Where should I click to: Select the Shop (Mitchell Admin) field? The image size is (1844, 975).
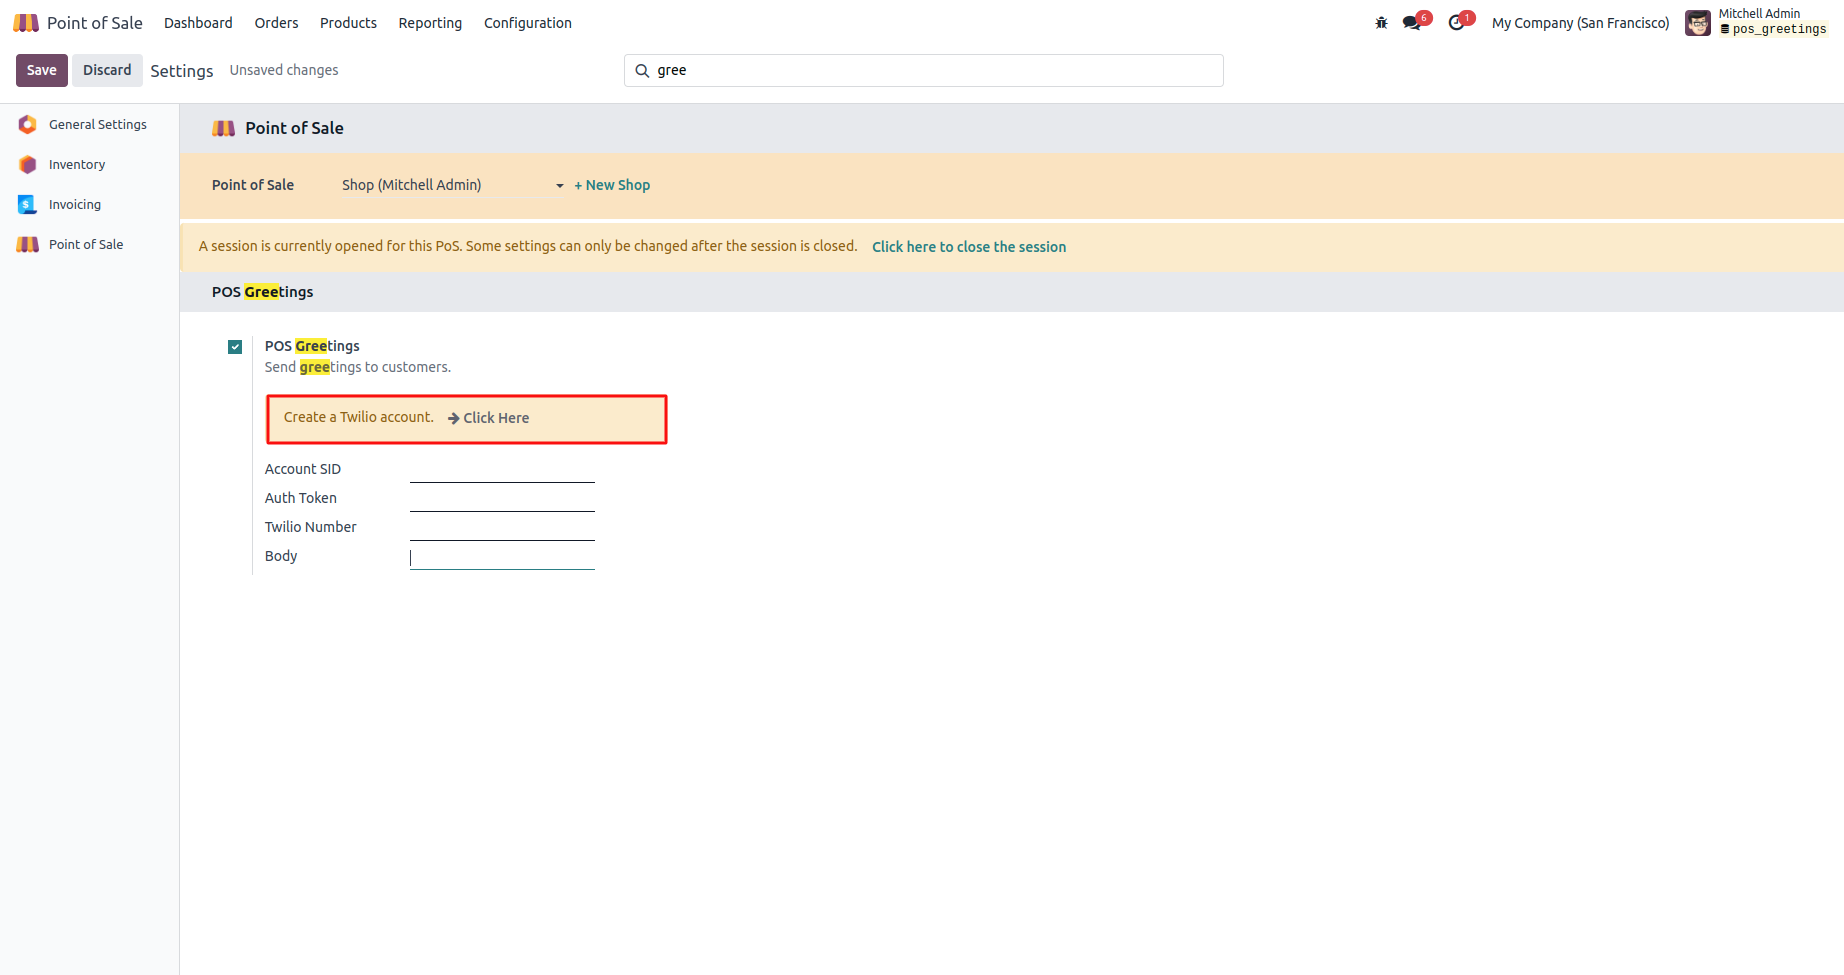[x=453, y=185]
